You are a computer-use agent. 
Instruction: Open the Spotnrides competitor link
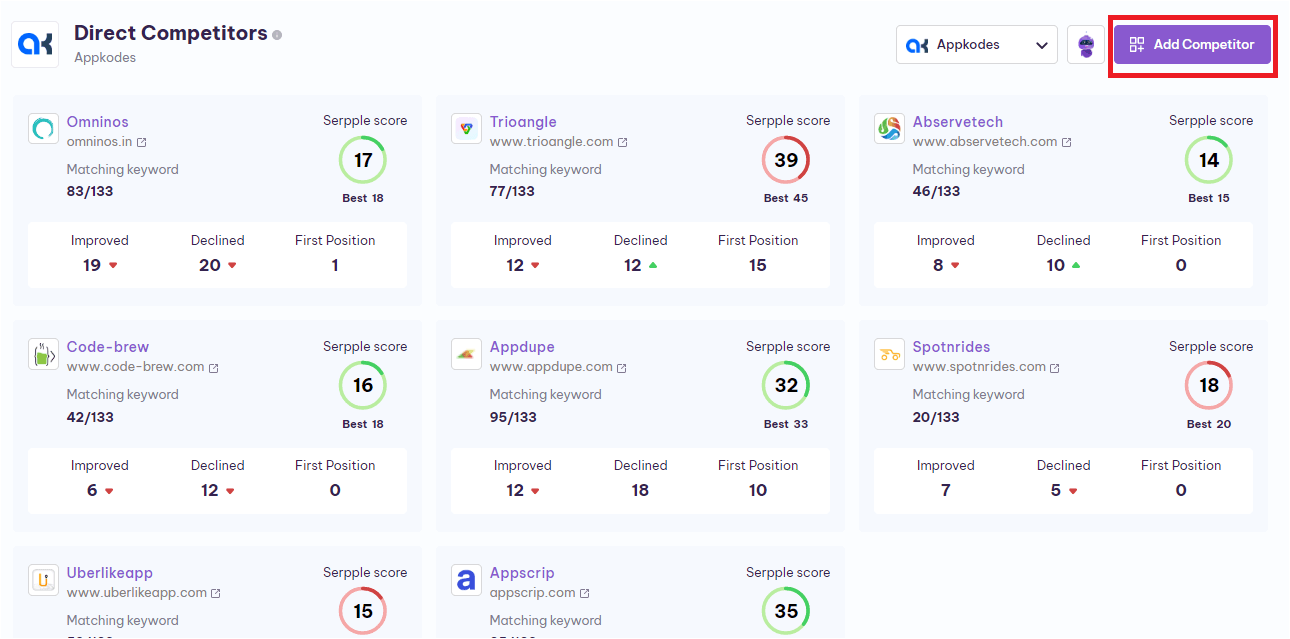point(952,347)
